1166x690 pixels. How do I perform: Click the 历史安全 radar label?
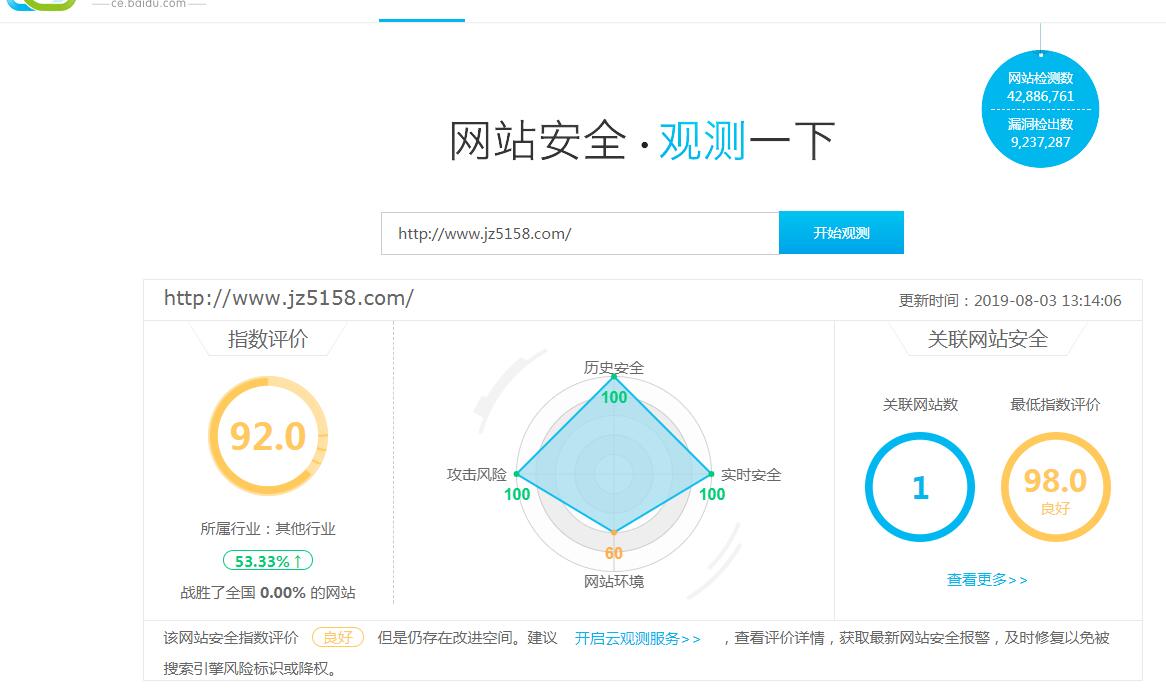[613, 367]
